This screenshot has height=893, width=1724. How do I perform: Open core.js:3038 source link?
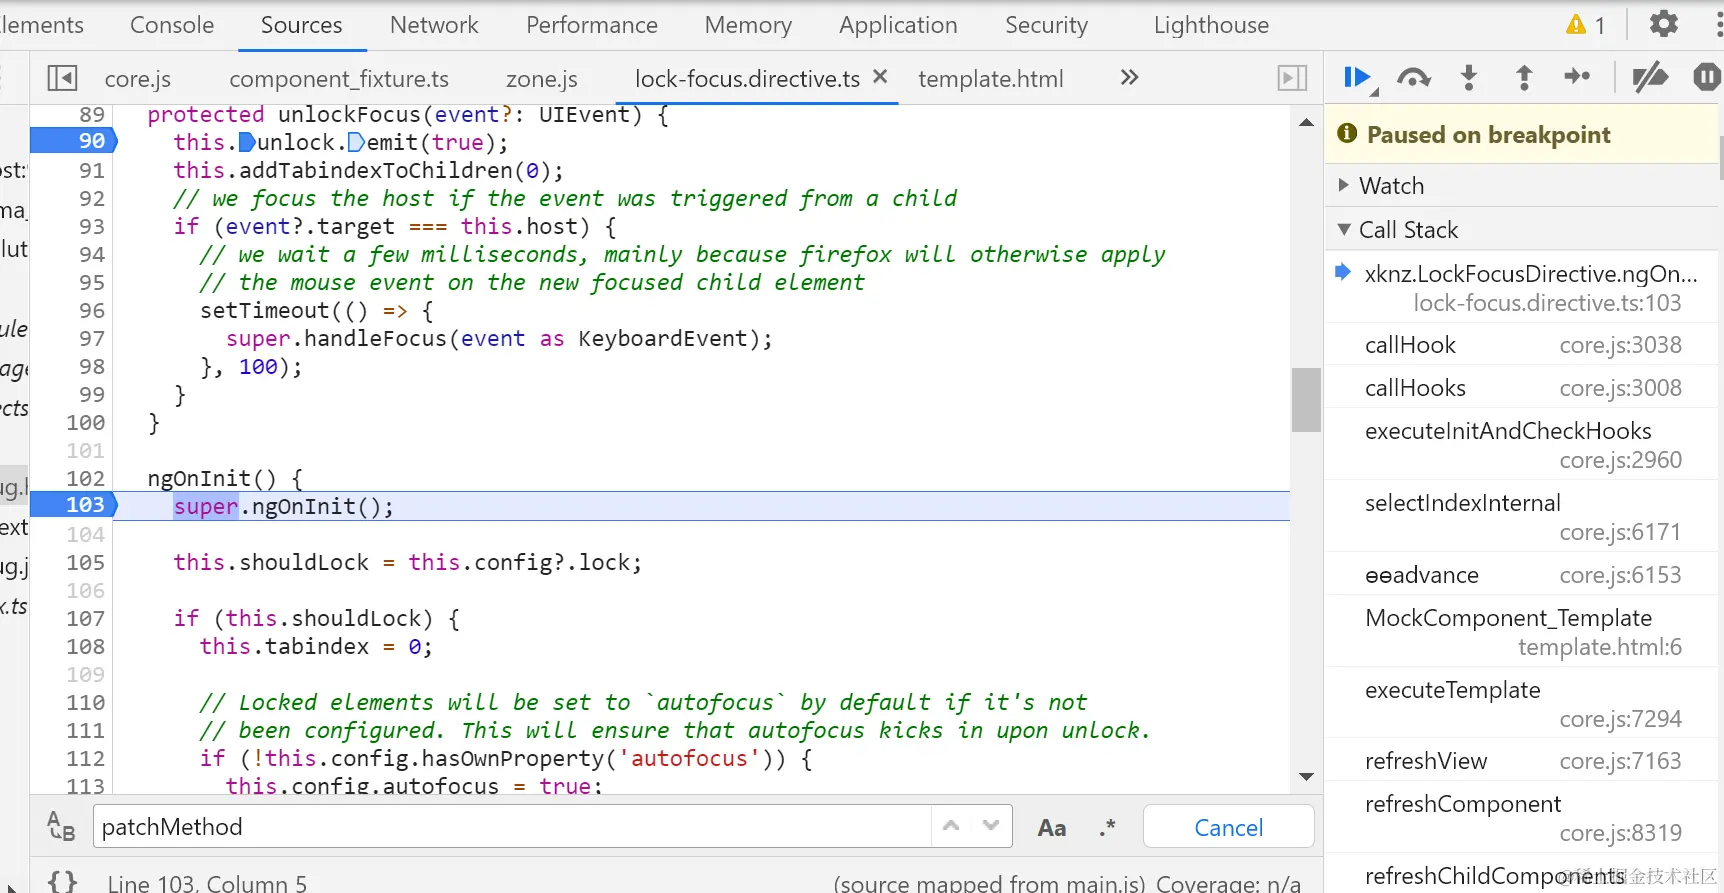1621,345
